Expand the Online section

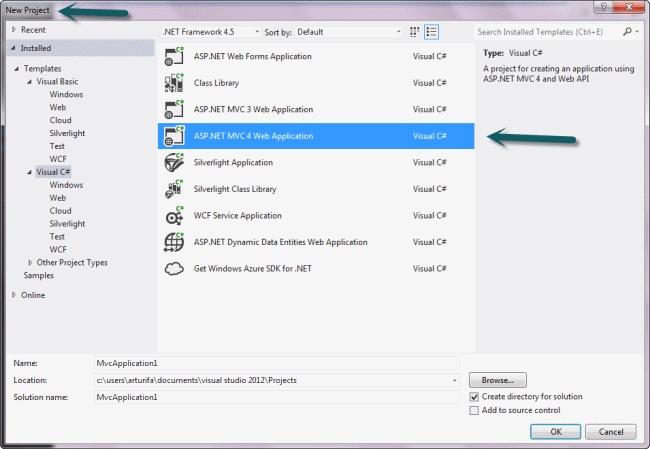coord(14,295)
